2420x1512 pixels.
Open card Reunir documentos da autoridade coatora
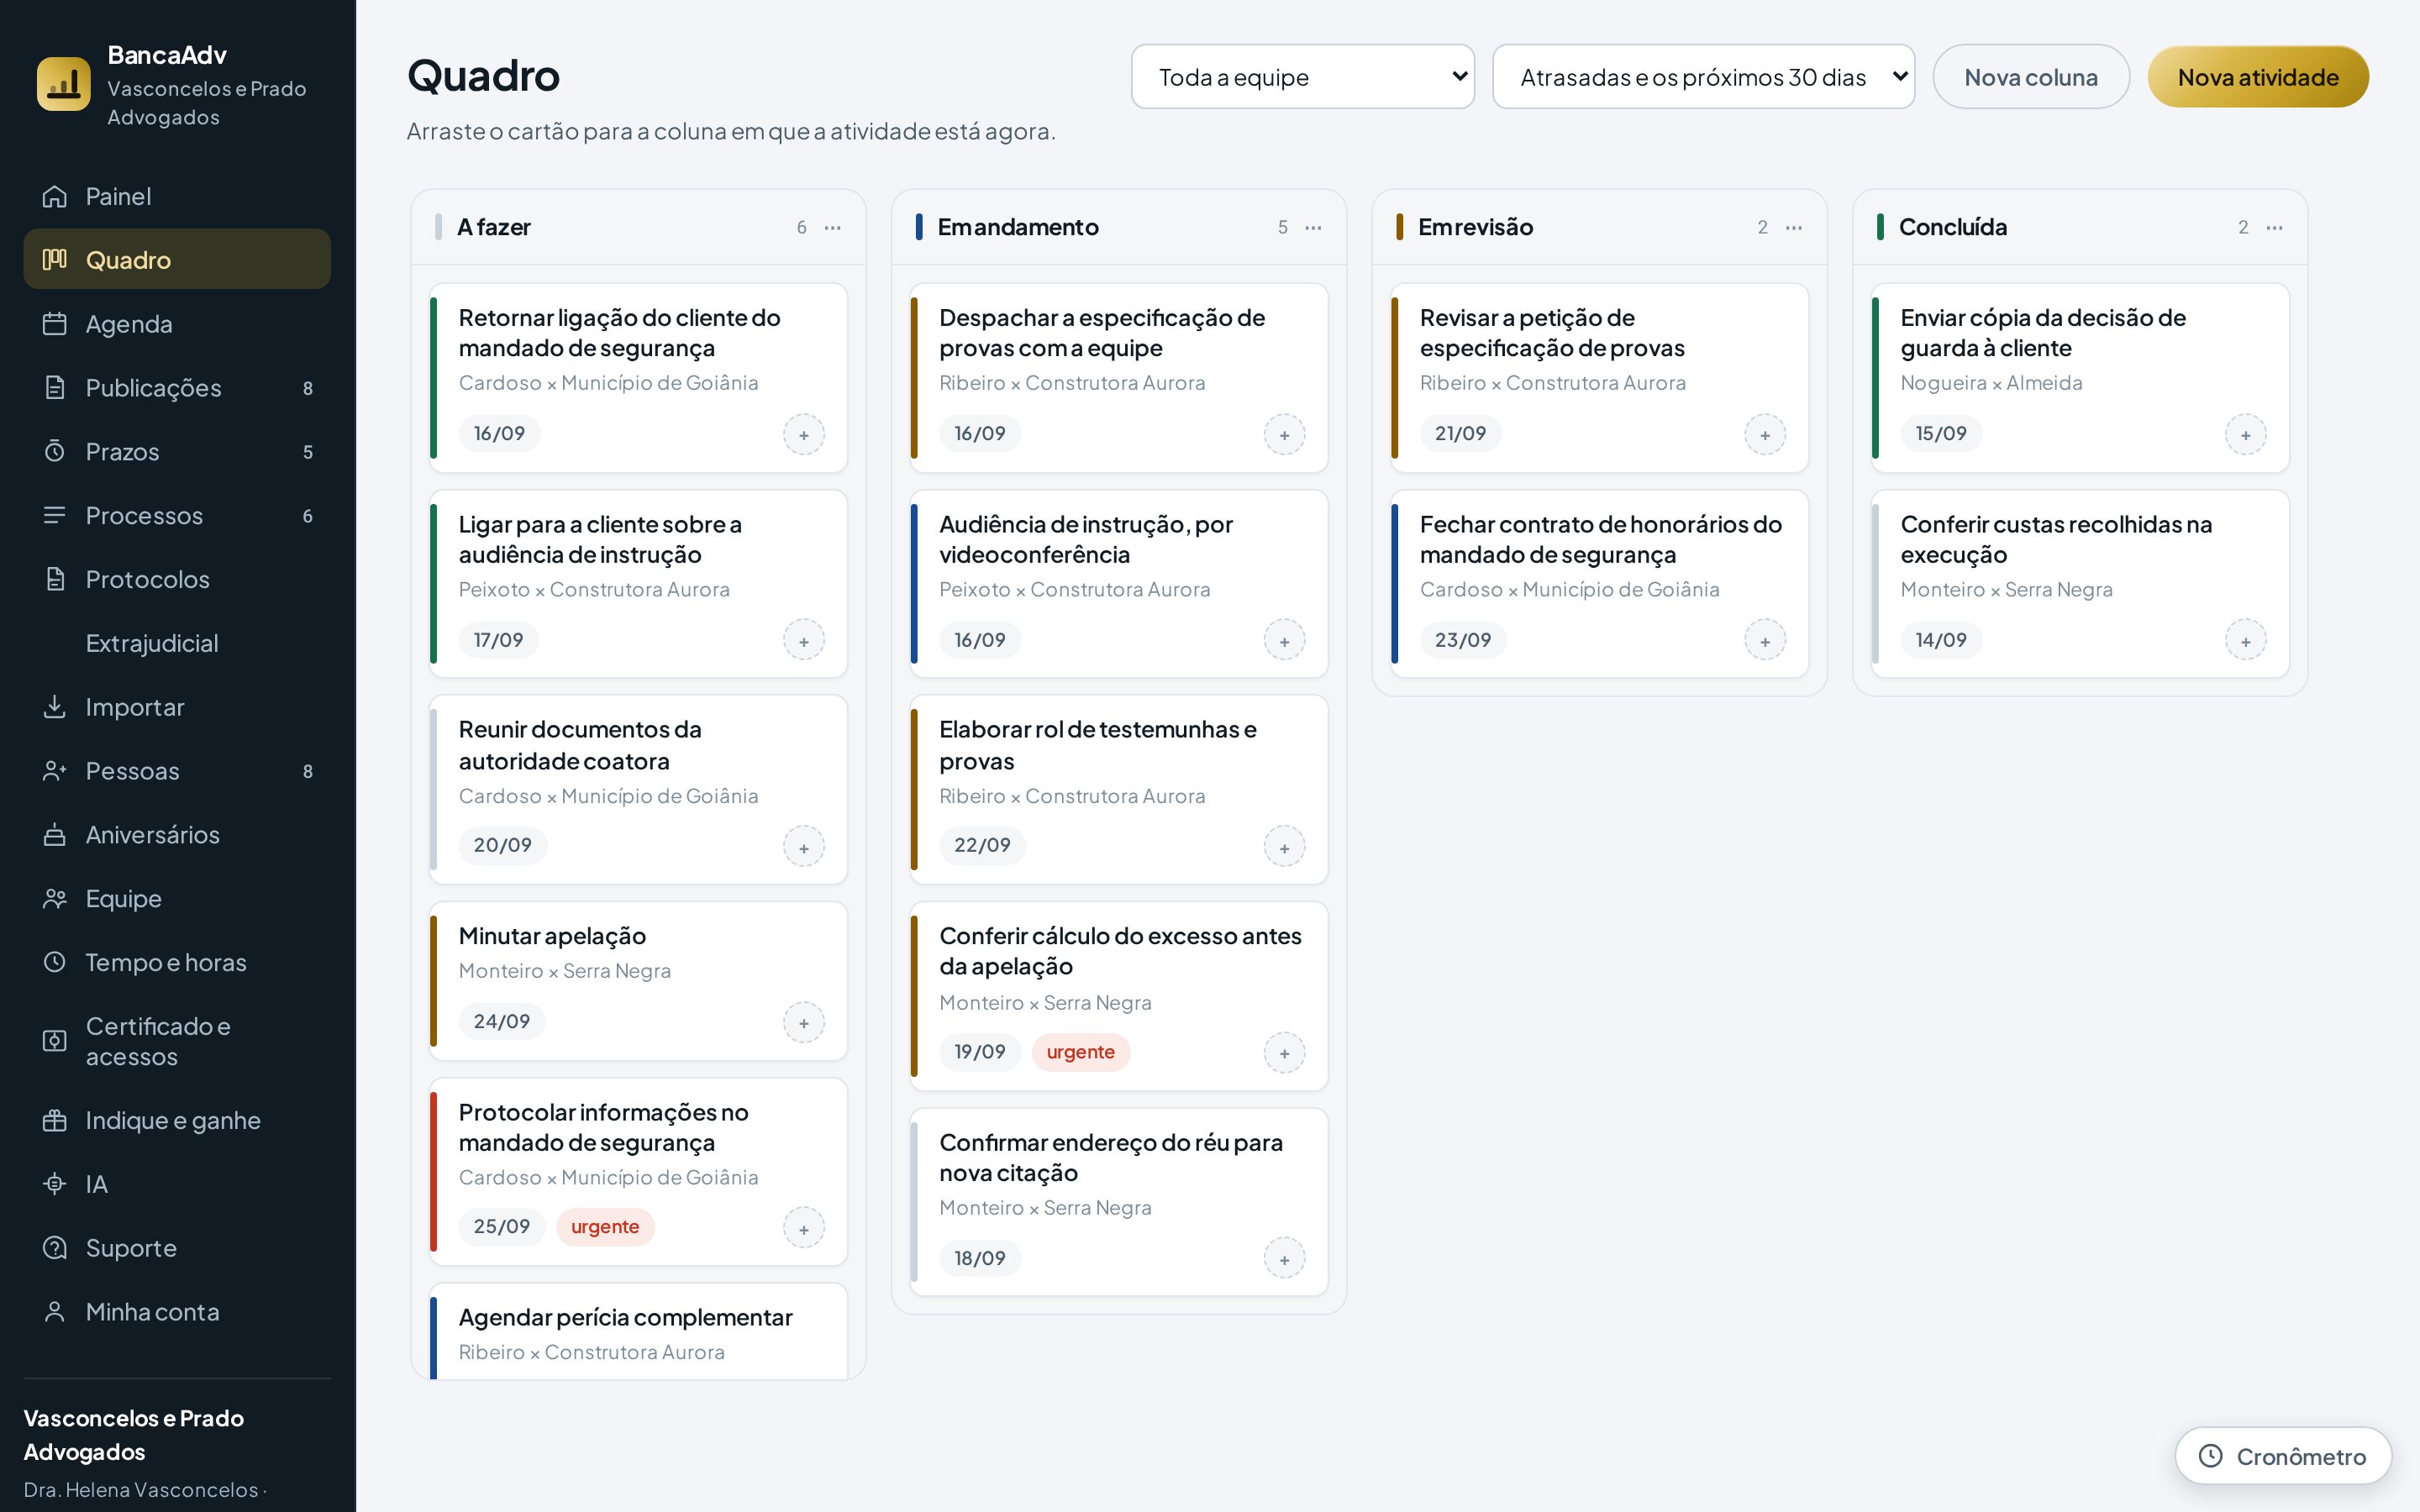coord(639,790)
